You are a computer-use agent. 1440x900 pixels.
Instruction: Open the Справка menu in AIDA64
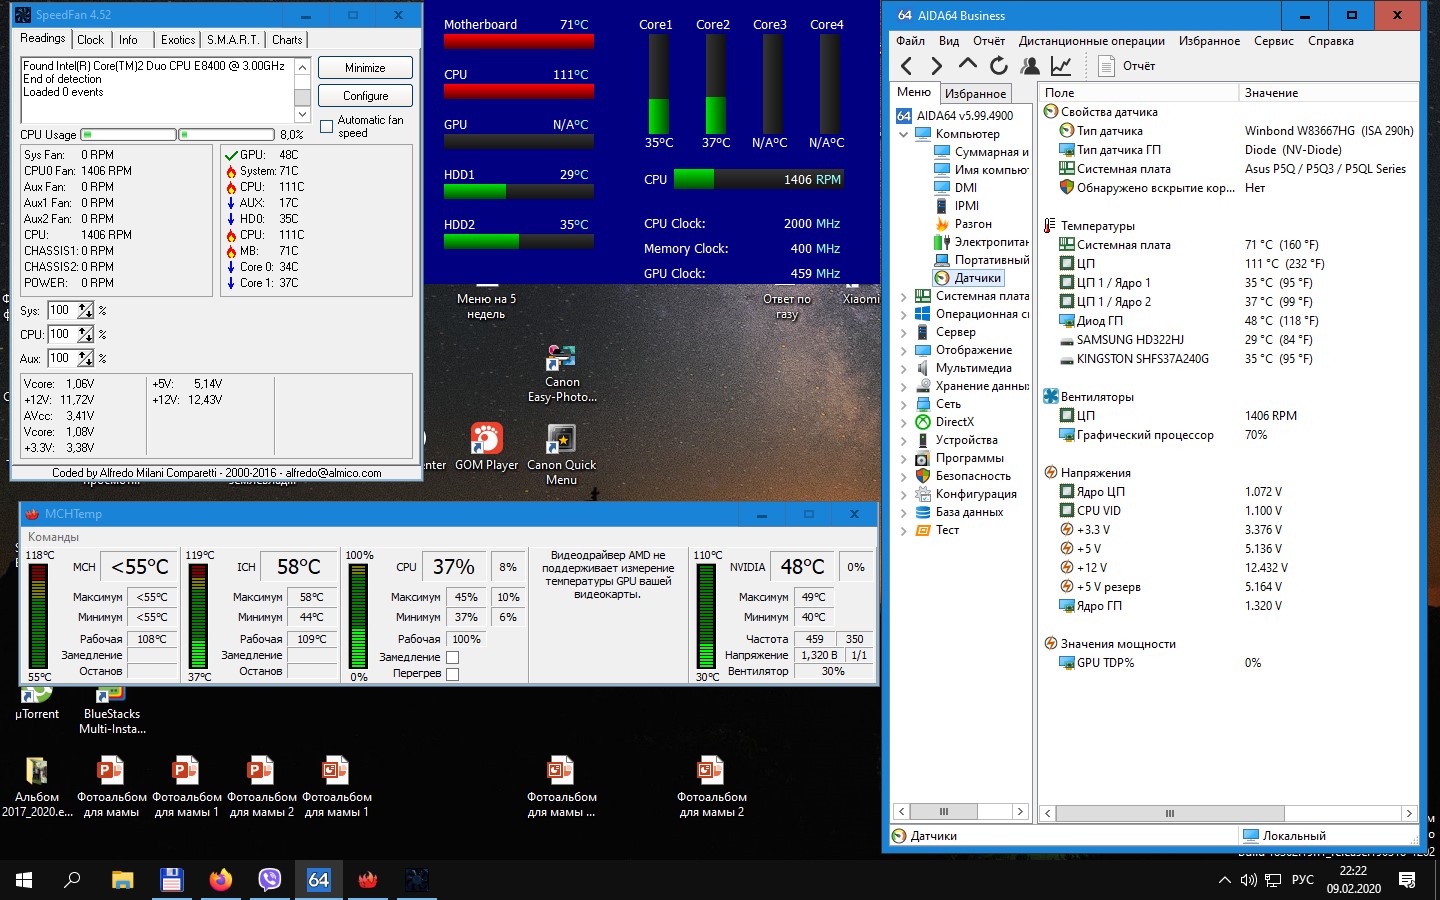1331,41
